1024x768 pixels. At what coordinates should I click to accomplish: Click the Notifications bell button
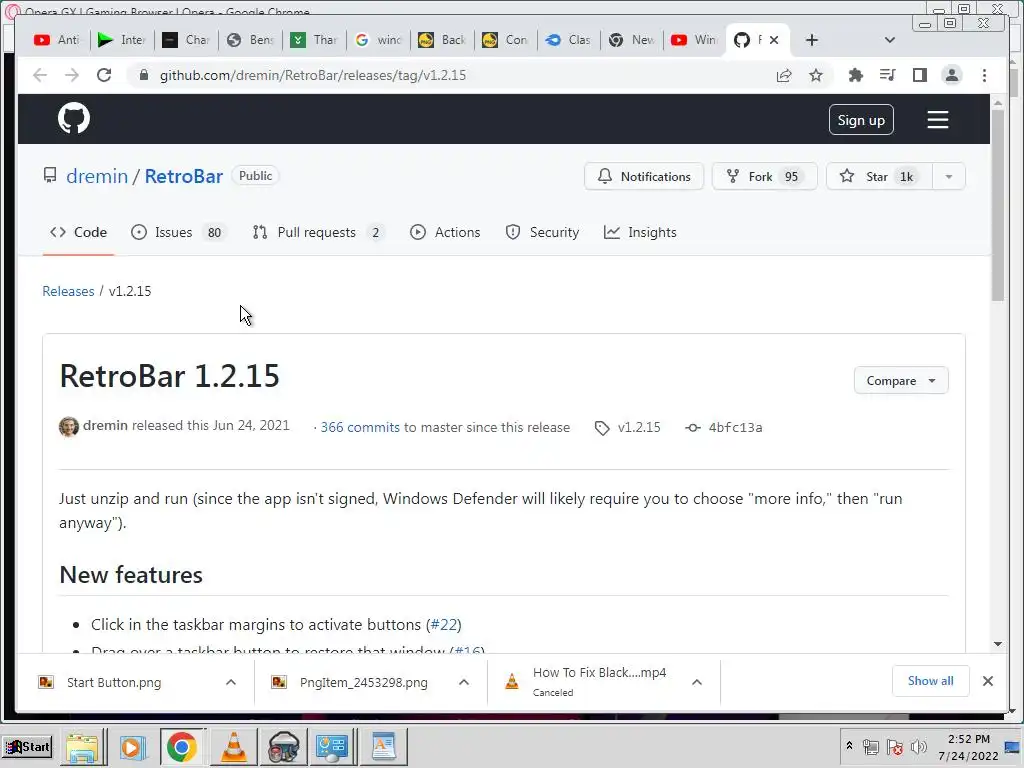643,176
